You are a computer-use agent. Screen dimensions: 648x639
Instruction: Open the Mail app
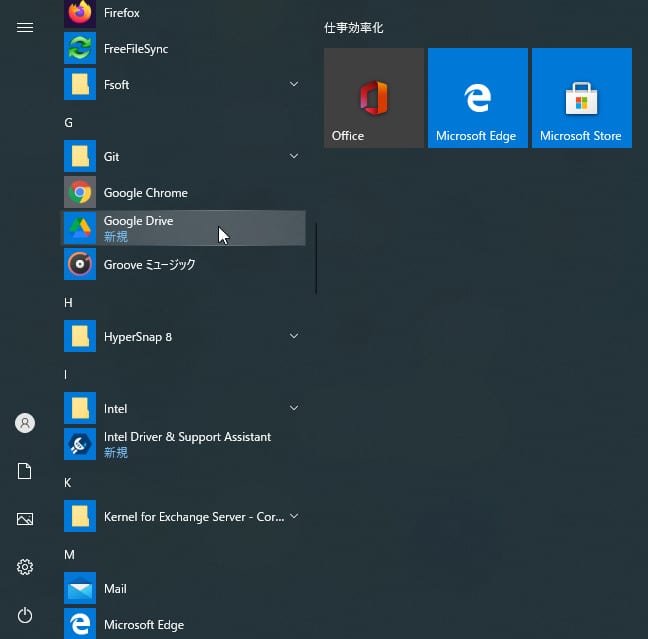pos(115,589)
